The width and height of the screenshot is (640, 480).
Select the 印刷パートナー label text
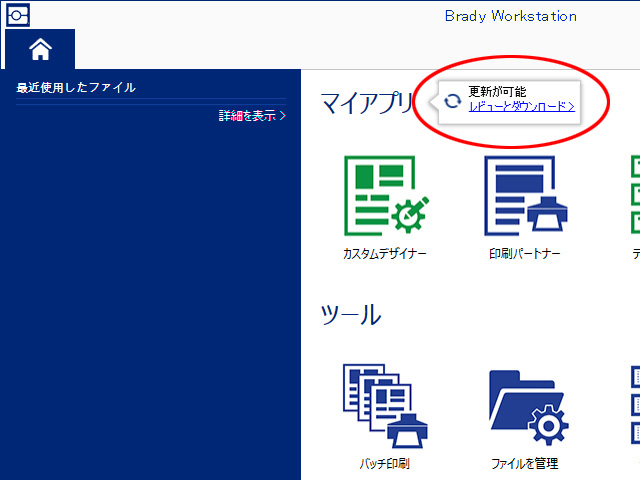pos(525,254)
